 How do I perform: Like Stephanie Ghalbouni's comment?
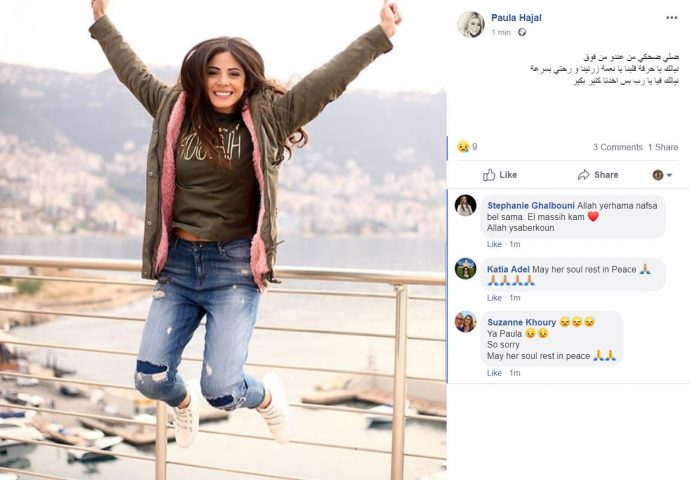[x=494, y=244]
